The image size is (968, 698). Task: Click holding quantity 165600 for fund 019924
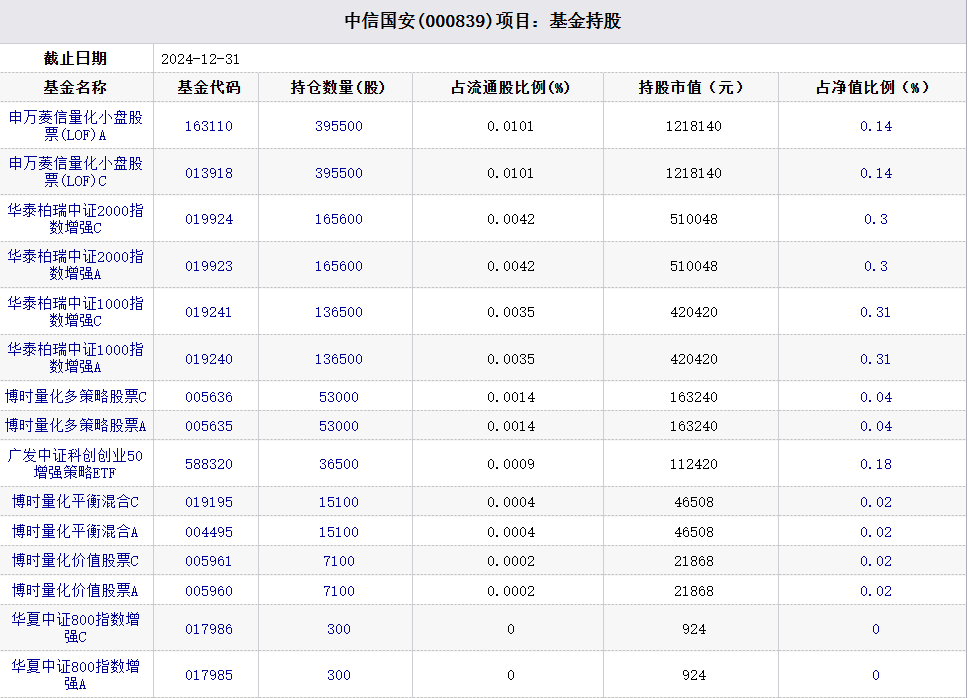click(x=338, y=219)
